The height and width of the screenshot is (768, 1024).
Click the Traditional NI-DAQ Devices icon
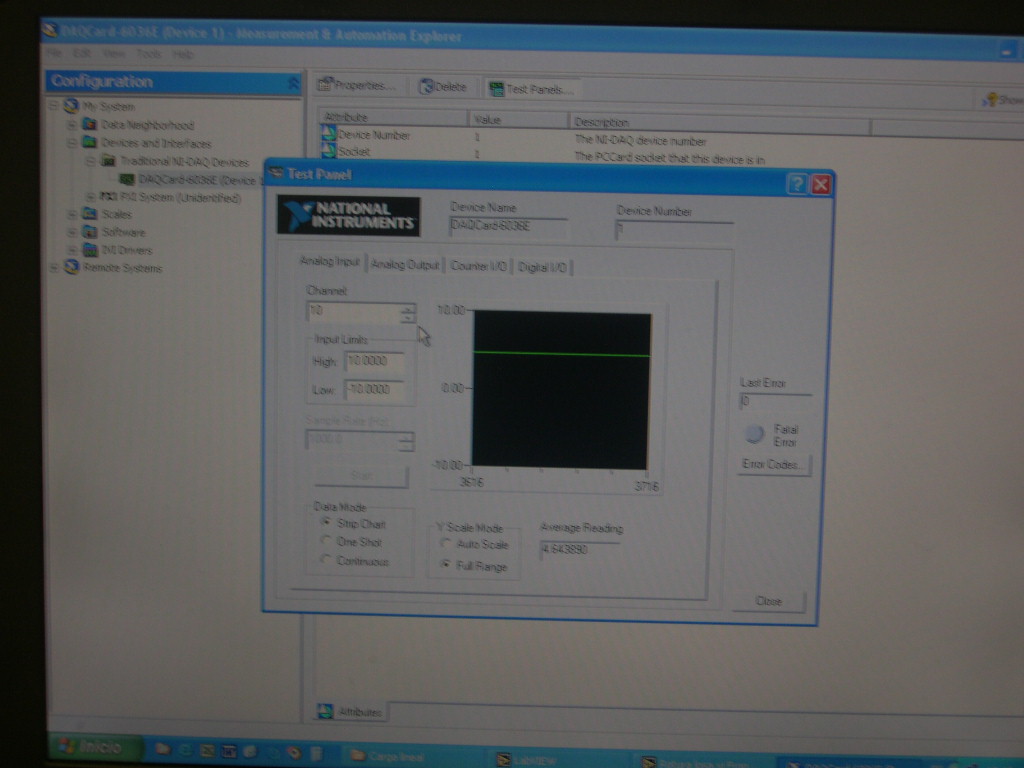click(108, 161)
